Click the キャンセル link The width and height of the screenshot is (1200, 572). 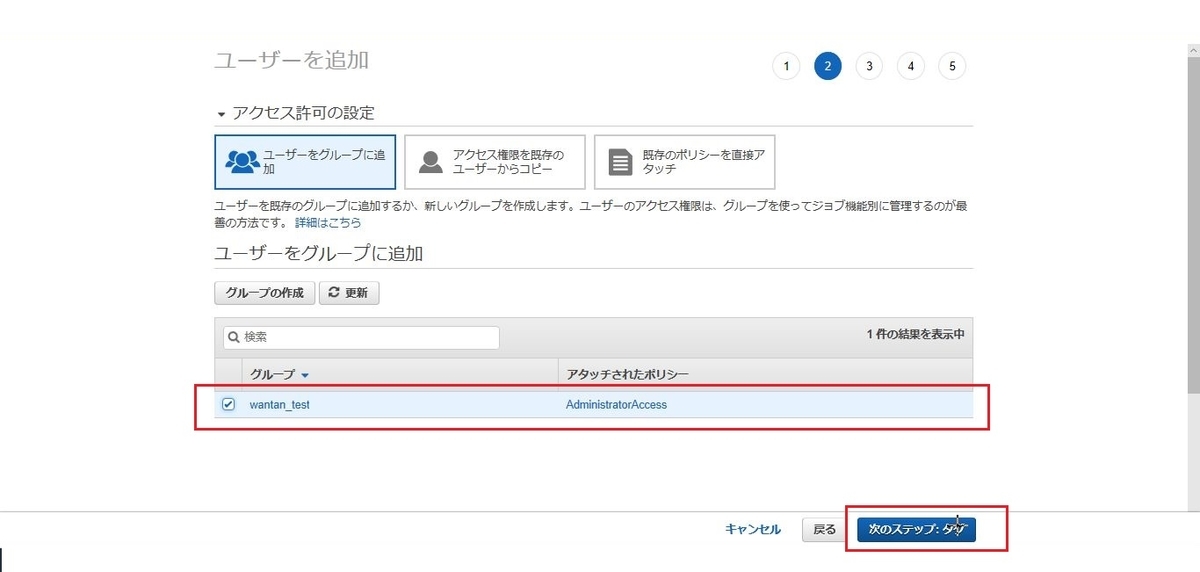pos(753,530)
